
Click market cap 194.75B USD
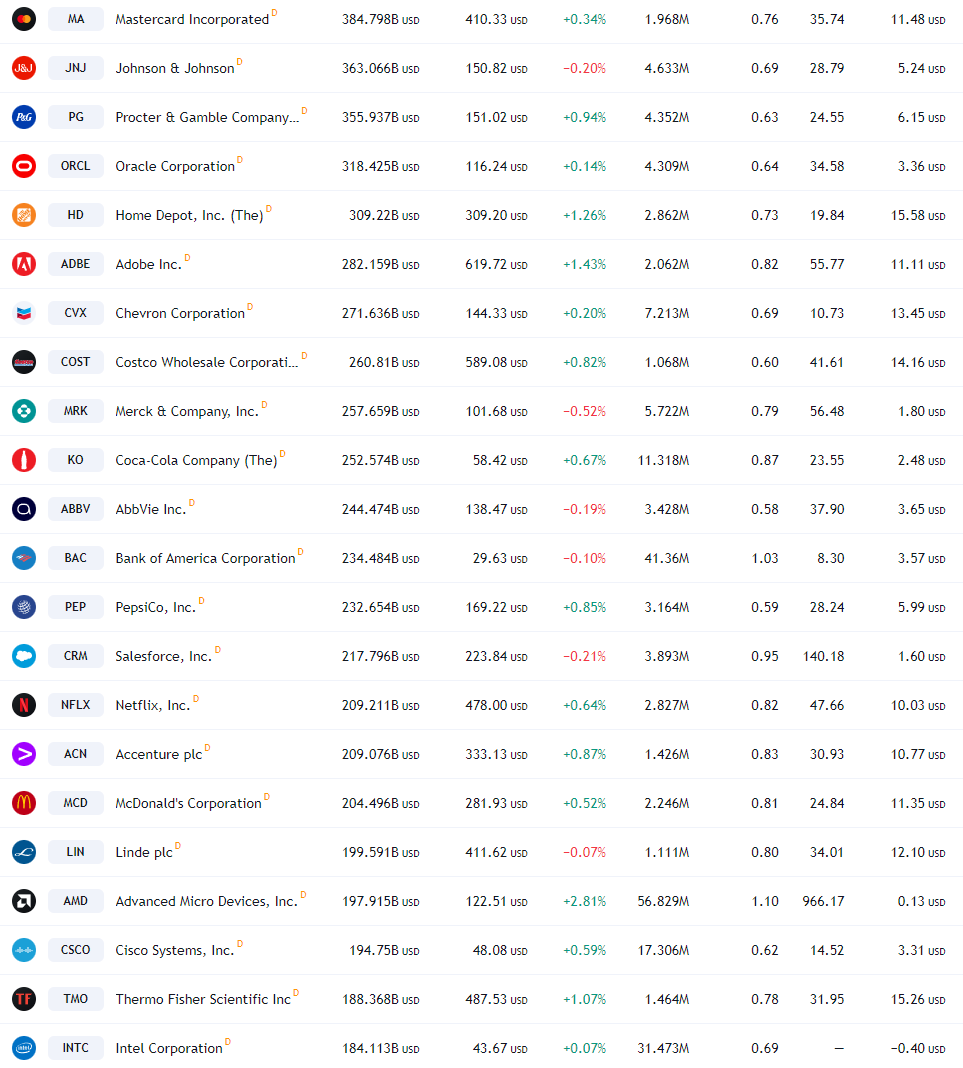point(384,952)
